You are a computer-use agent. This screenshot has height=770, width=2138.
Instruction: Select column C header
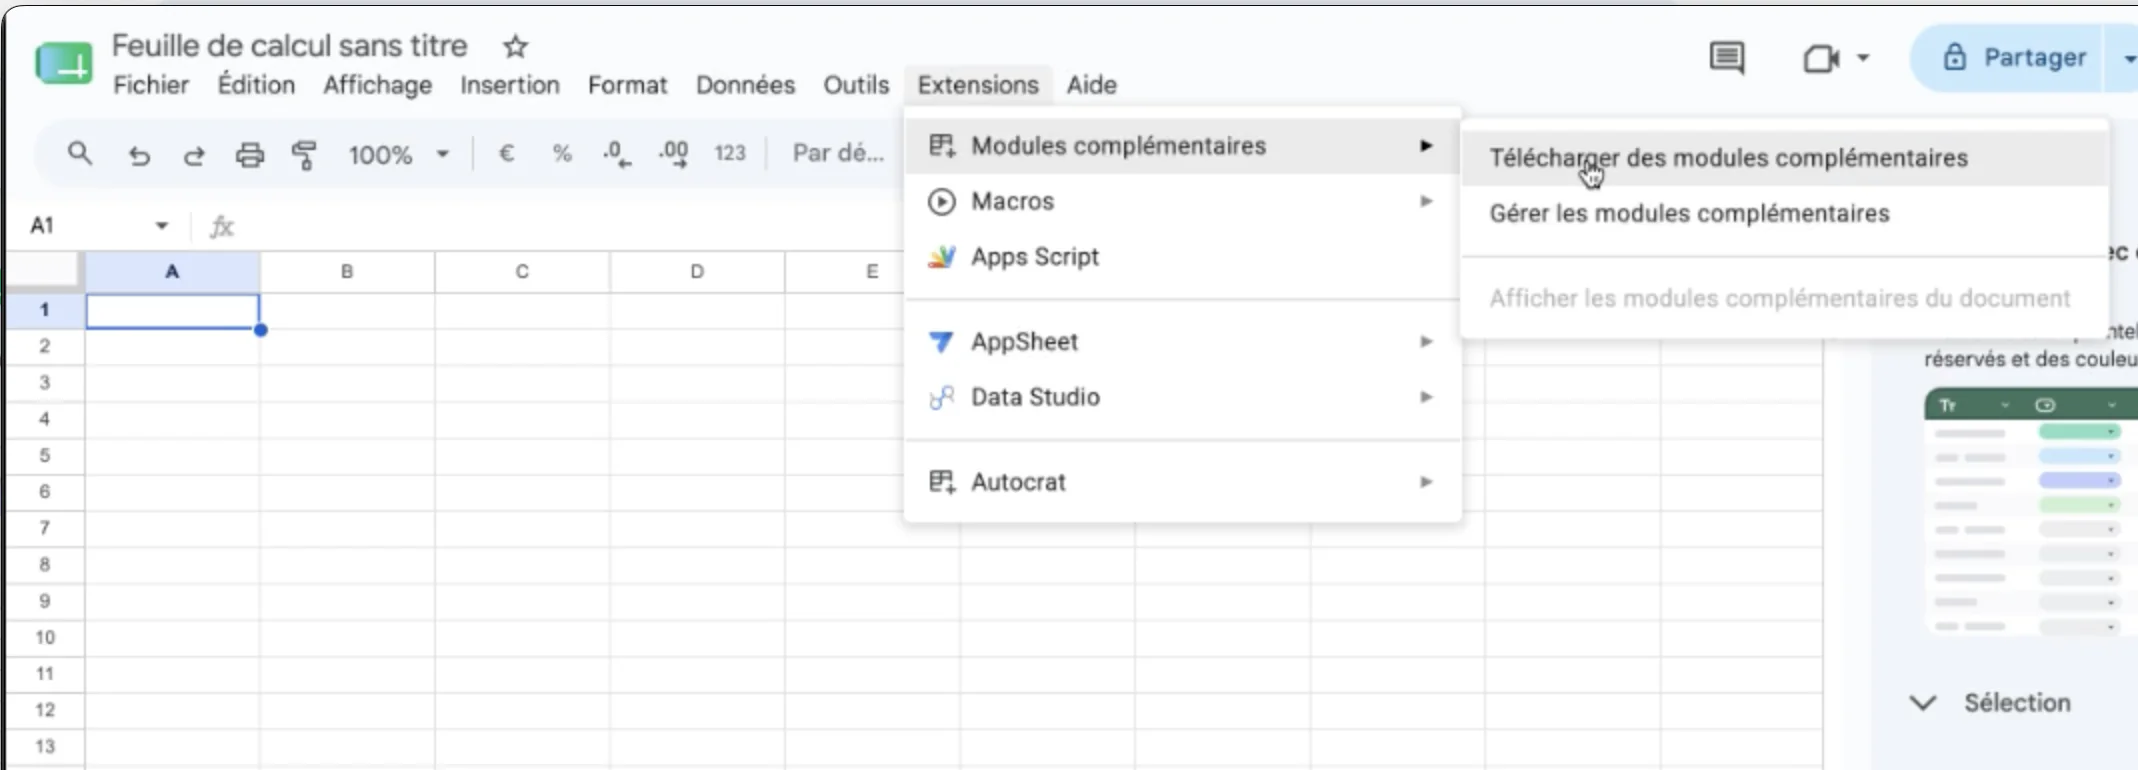pyautogui.click(x=522, y=272)
